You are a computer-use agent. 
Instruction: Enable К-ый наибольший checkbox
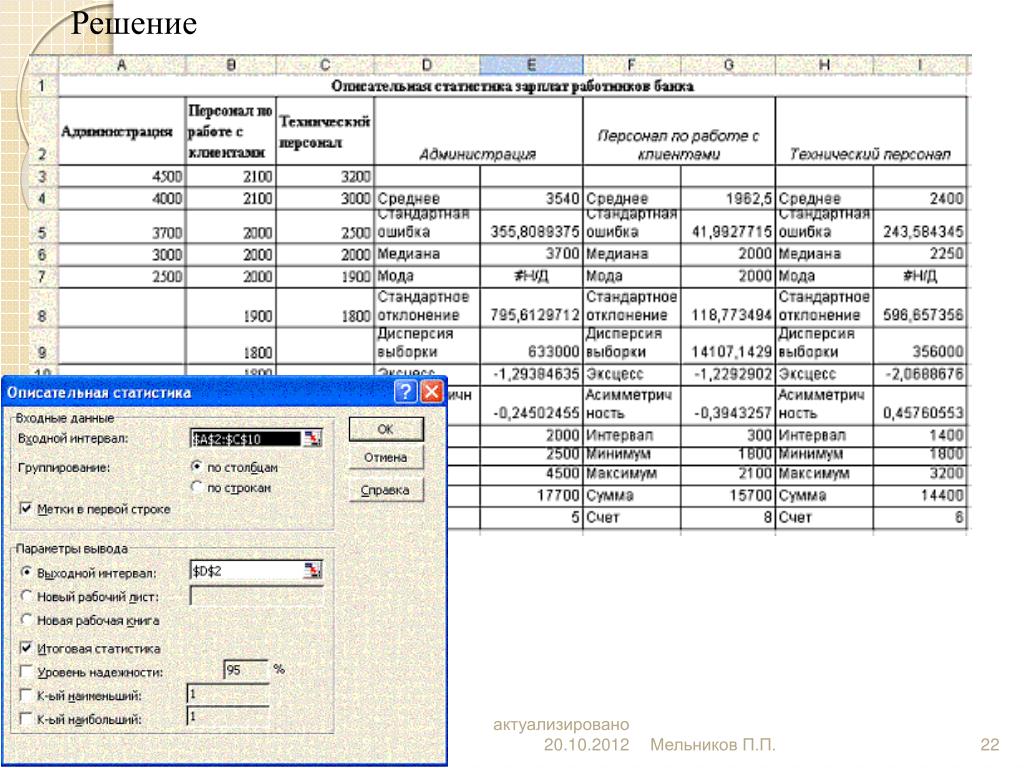coord(26,719)
